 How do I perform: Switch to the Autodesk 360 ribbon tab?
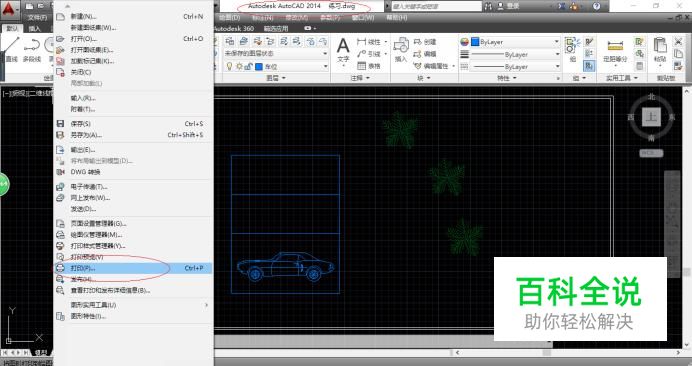(x=234, y=29)
